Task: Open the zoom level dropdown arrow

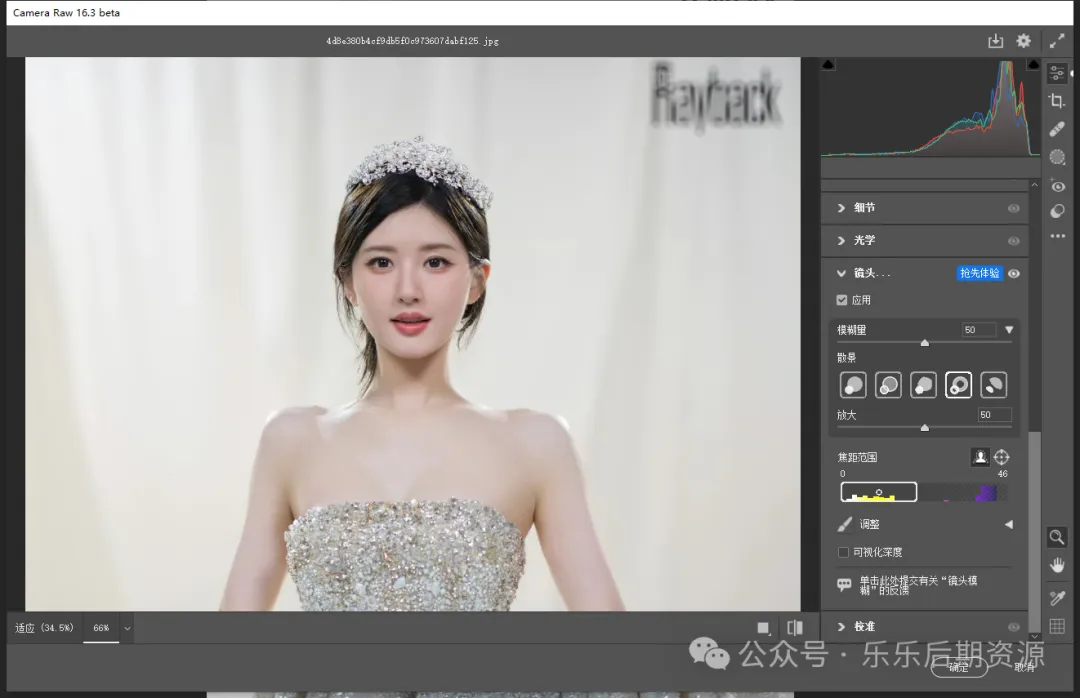Action: pos(127,628)
